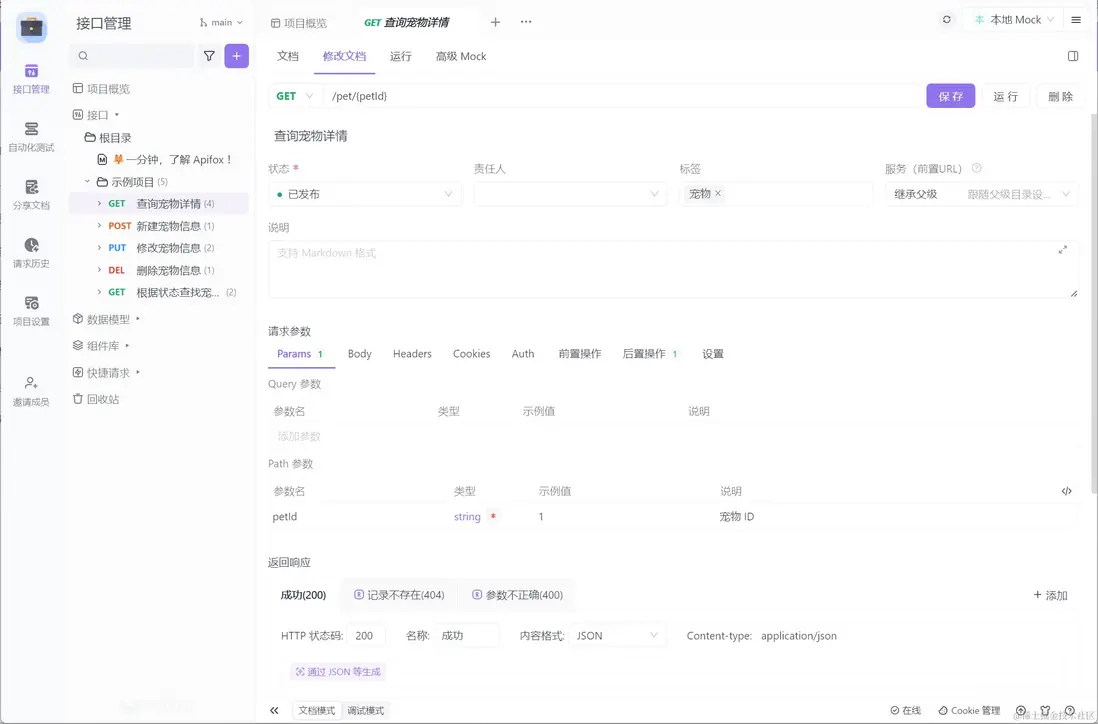Remove the 宠物 tag
The image size is (1098, 724).
[718, 193]
